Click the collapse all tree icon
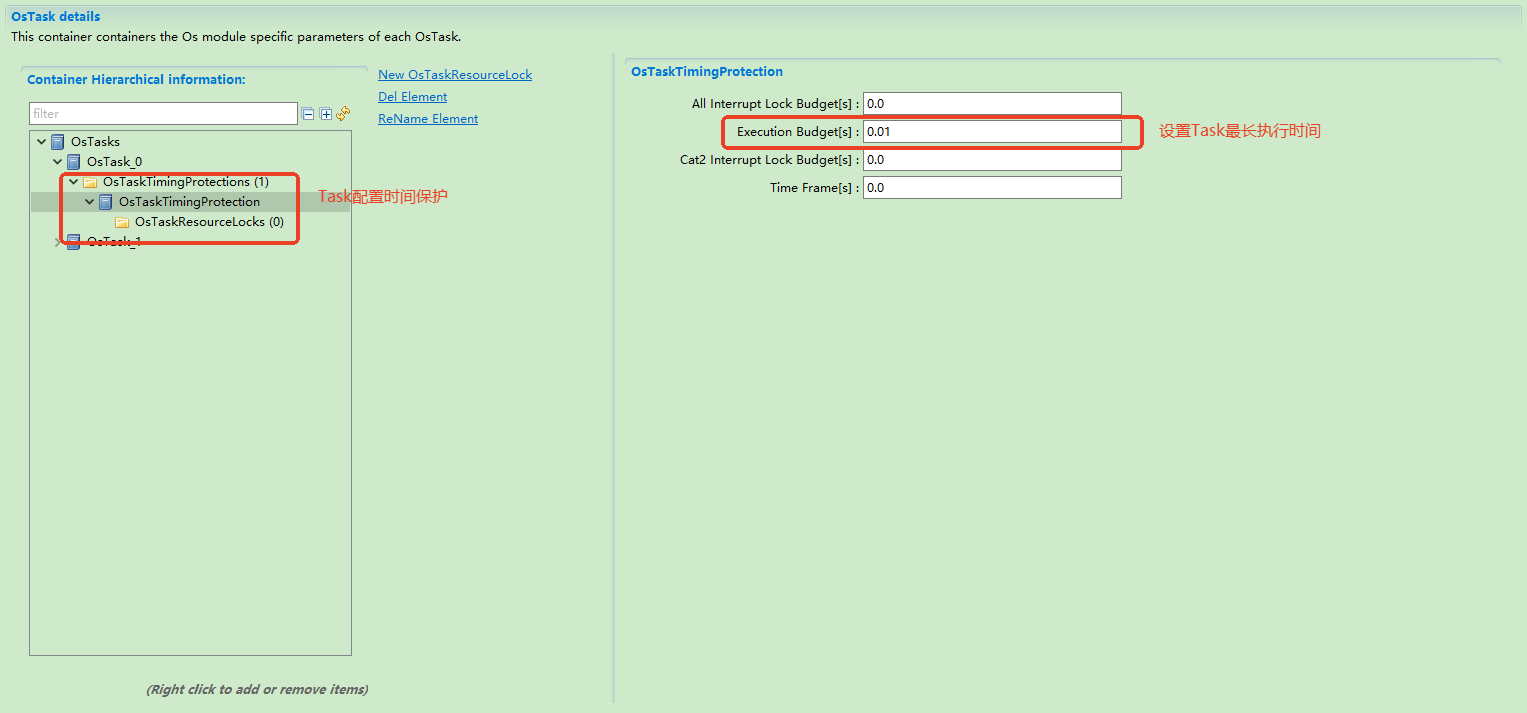 coord(308,114)
